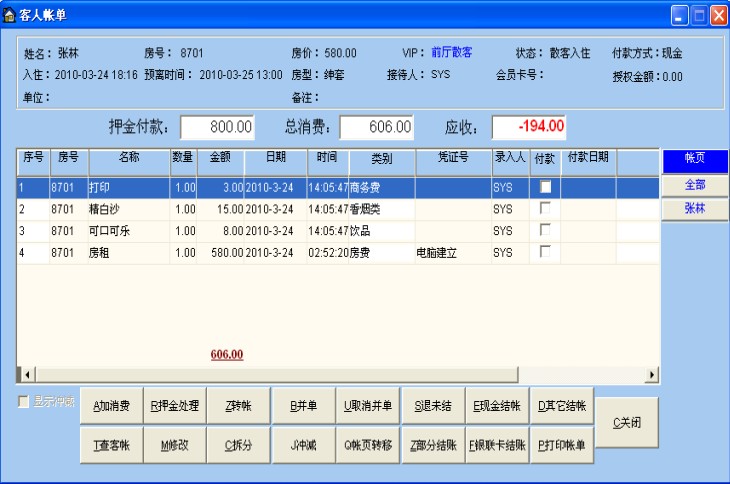This screenshot has width=730, height=484.
Task: Click the A加消费 button
Action: coord(112,406)
